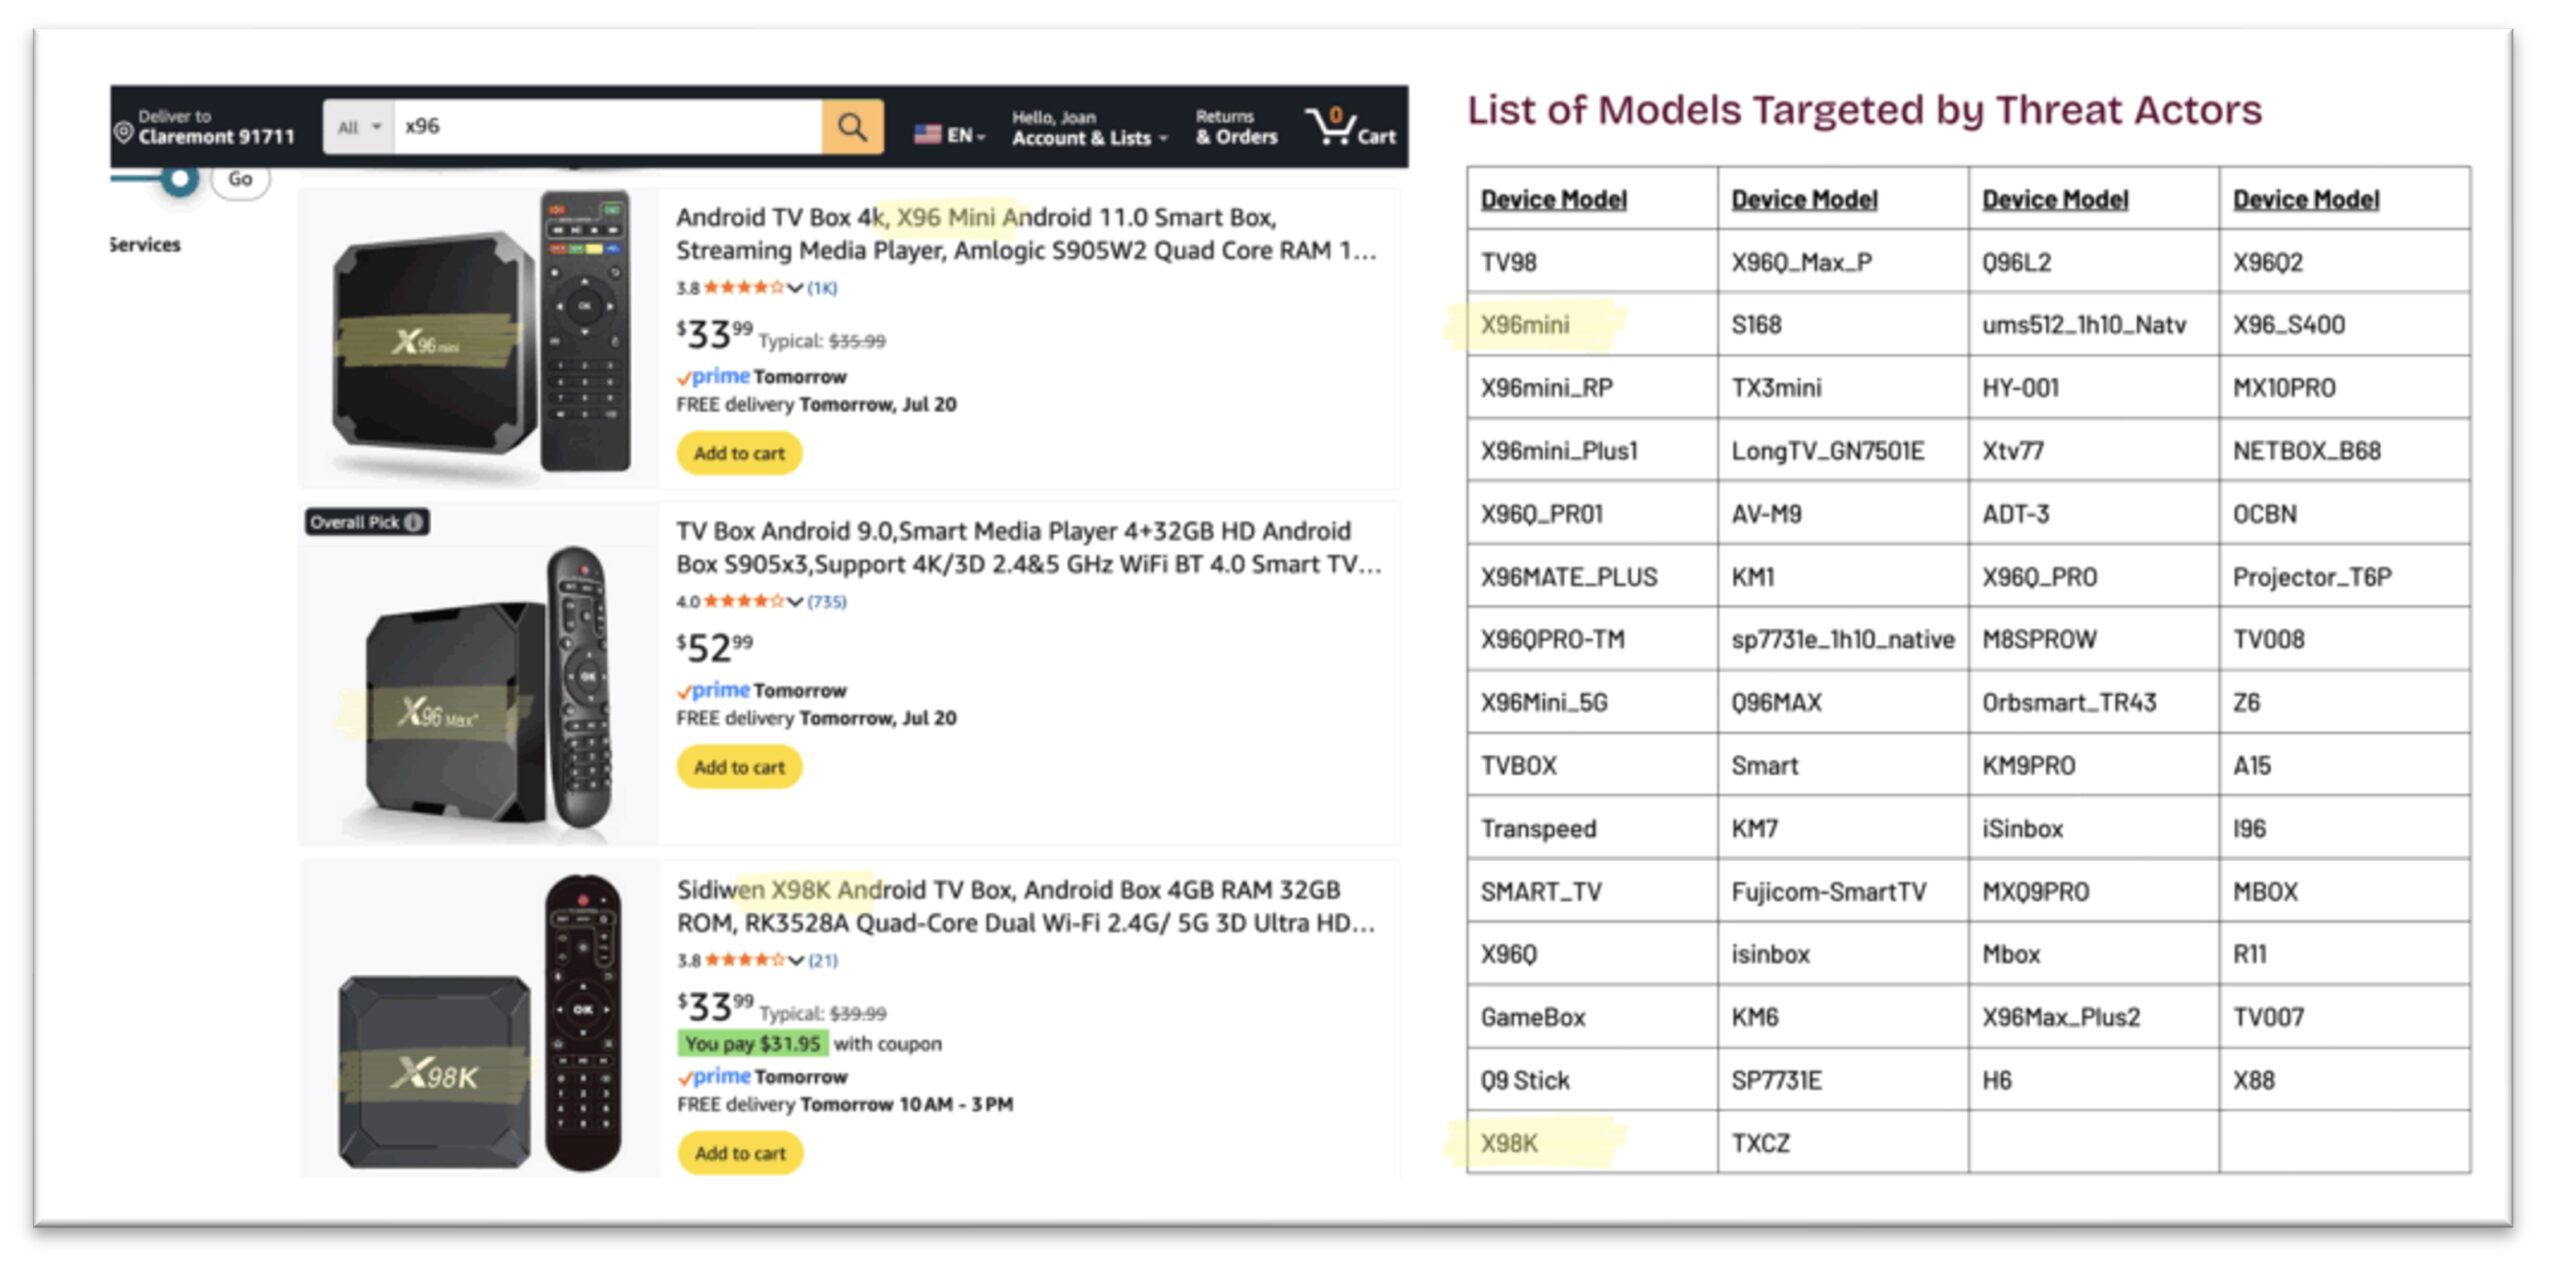Open Sidiwen X98K Android TV Box title
Screen dimensions: 2560x1269
click(x=1026, y=906)
